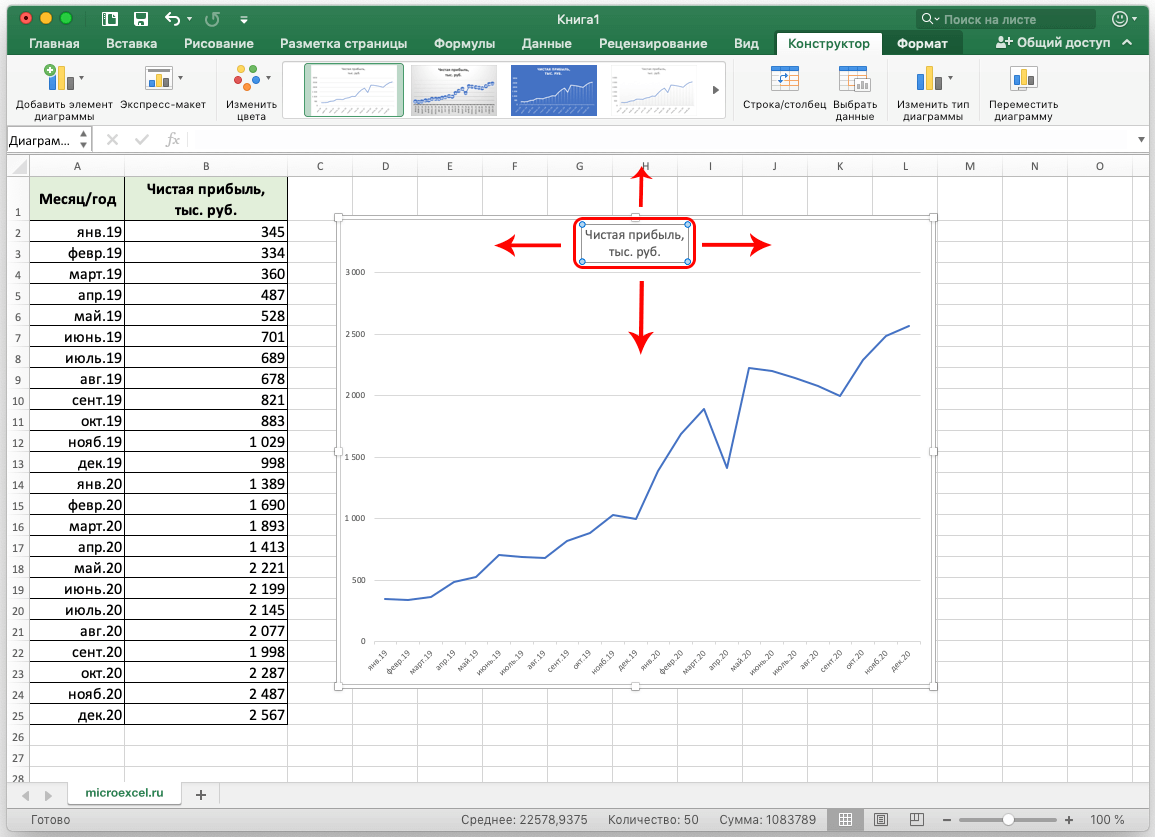The image size is (1155, 837).
Task: Open the Формат tab
Action: click(x=921, y=43)
